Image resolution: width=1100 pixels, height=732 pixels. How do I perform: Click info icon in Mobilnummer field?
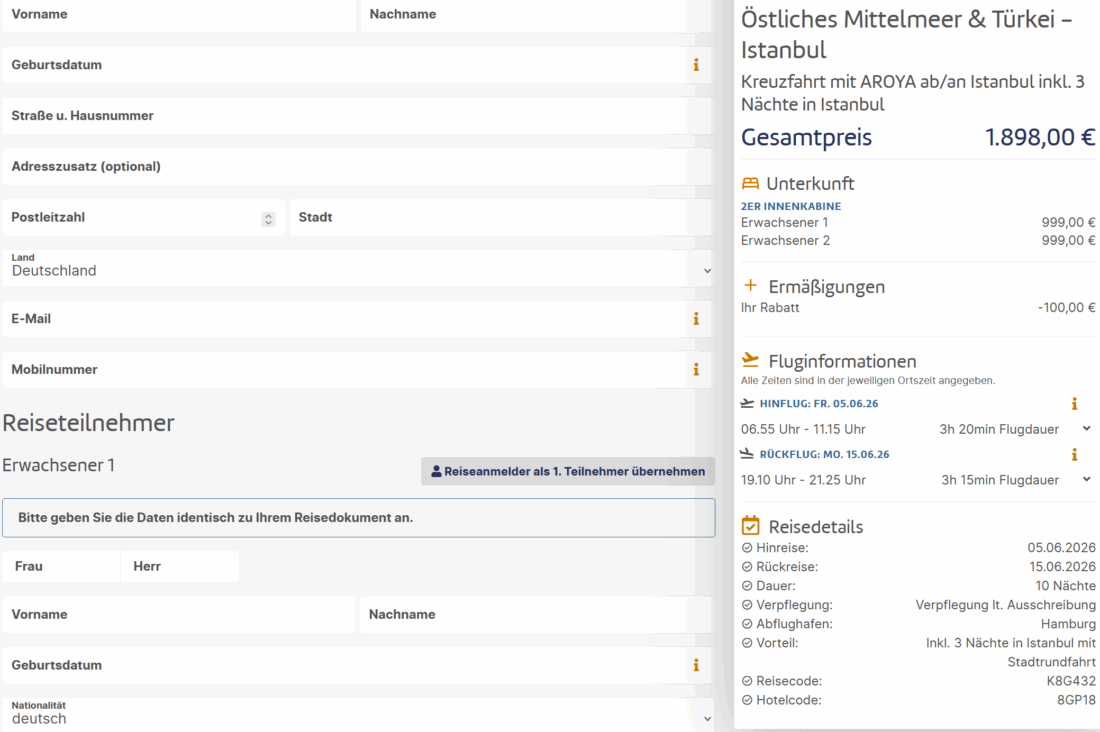[696, 370]
